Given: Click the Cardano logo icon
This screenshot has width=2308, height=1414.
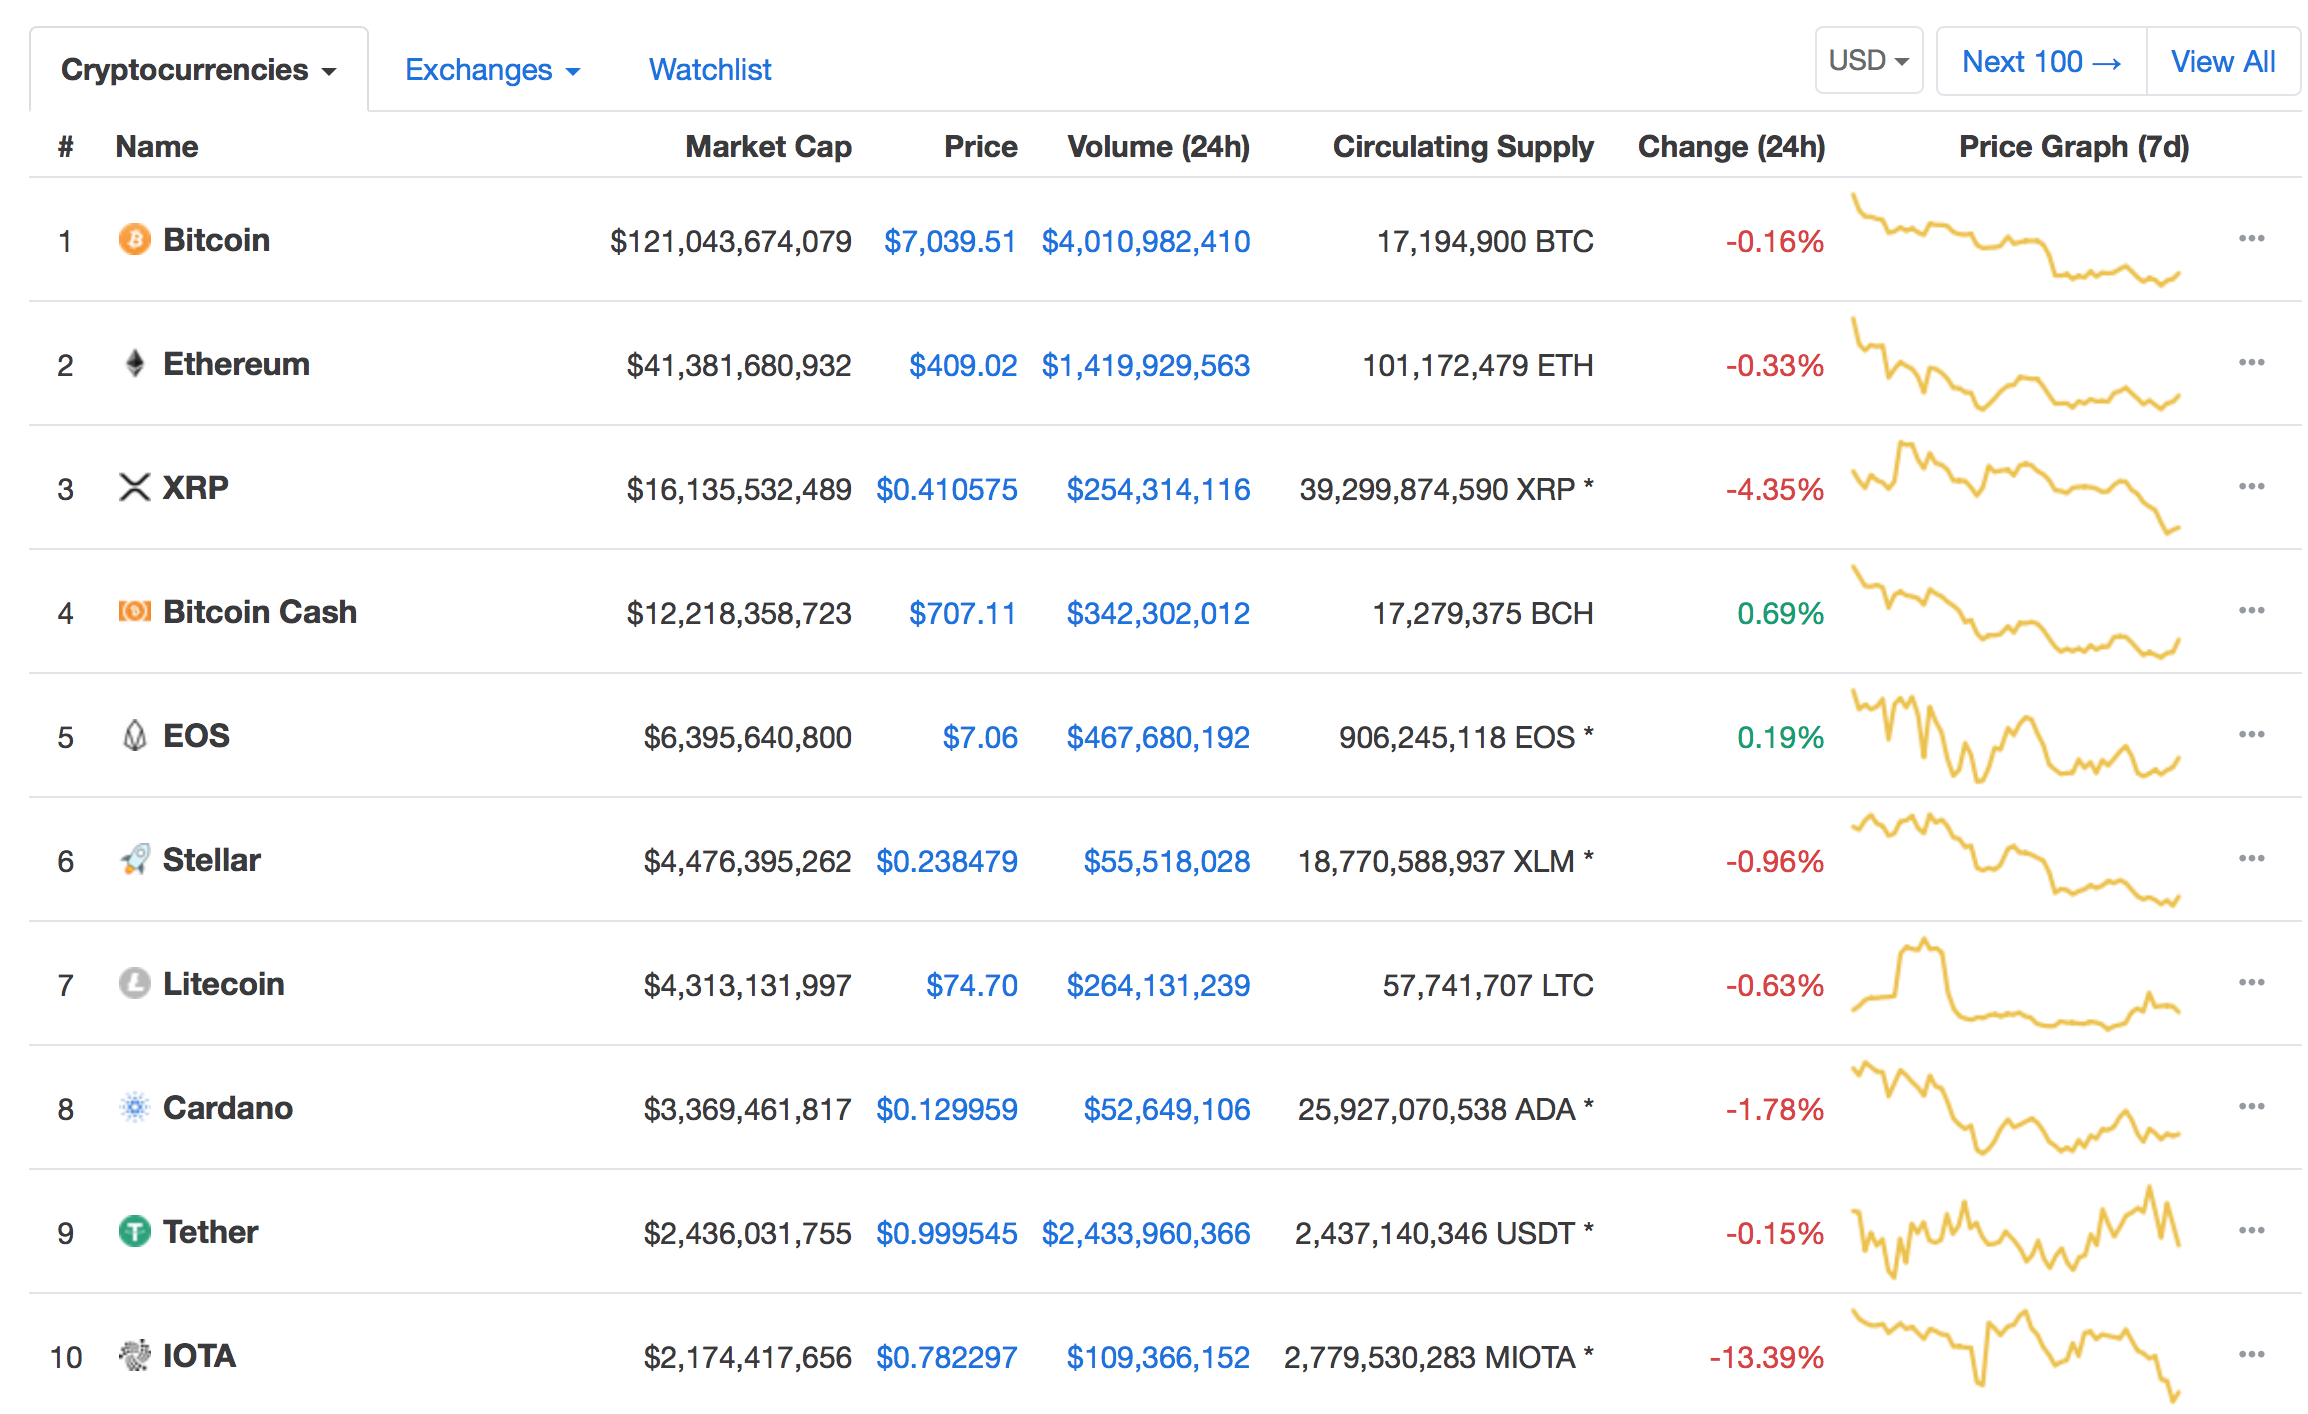Looking at the screenshot, I should pos(135,1107).
